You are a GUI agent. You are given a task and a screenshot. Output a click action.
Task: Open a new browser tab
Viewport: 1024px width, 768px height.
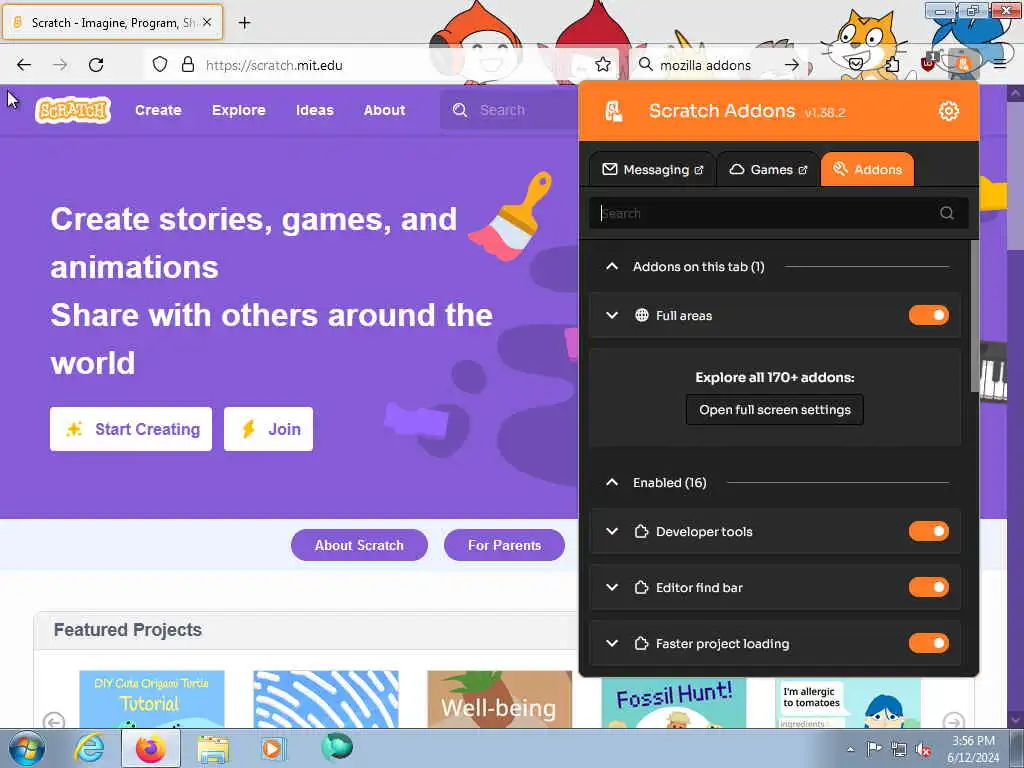tap(244, 23)
